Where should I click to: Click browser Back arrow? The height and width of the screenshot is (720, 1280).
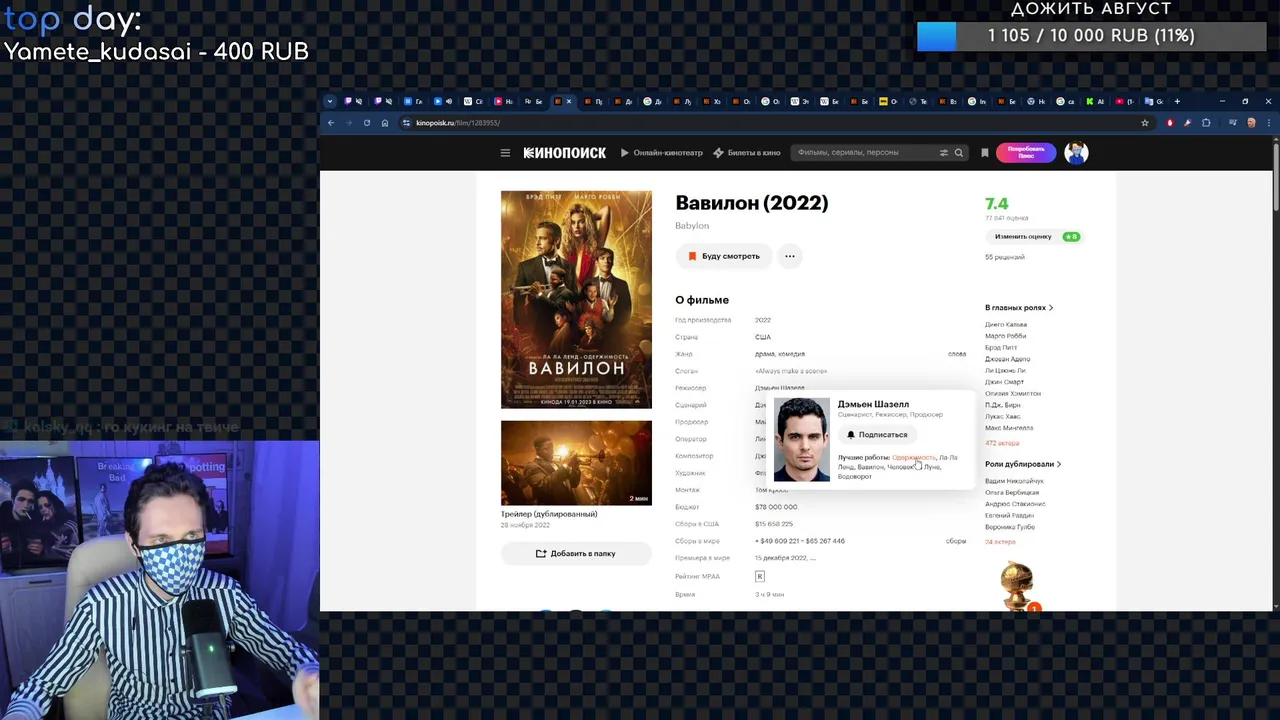(331, 123)
